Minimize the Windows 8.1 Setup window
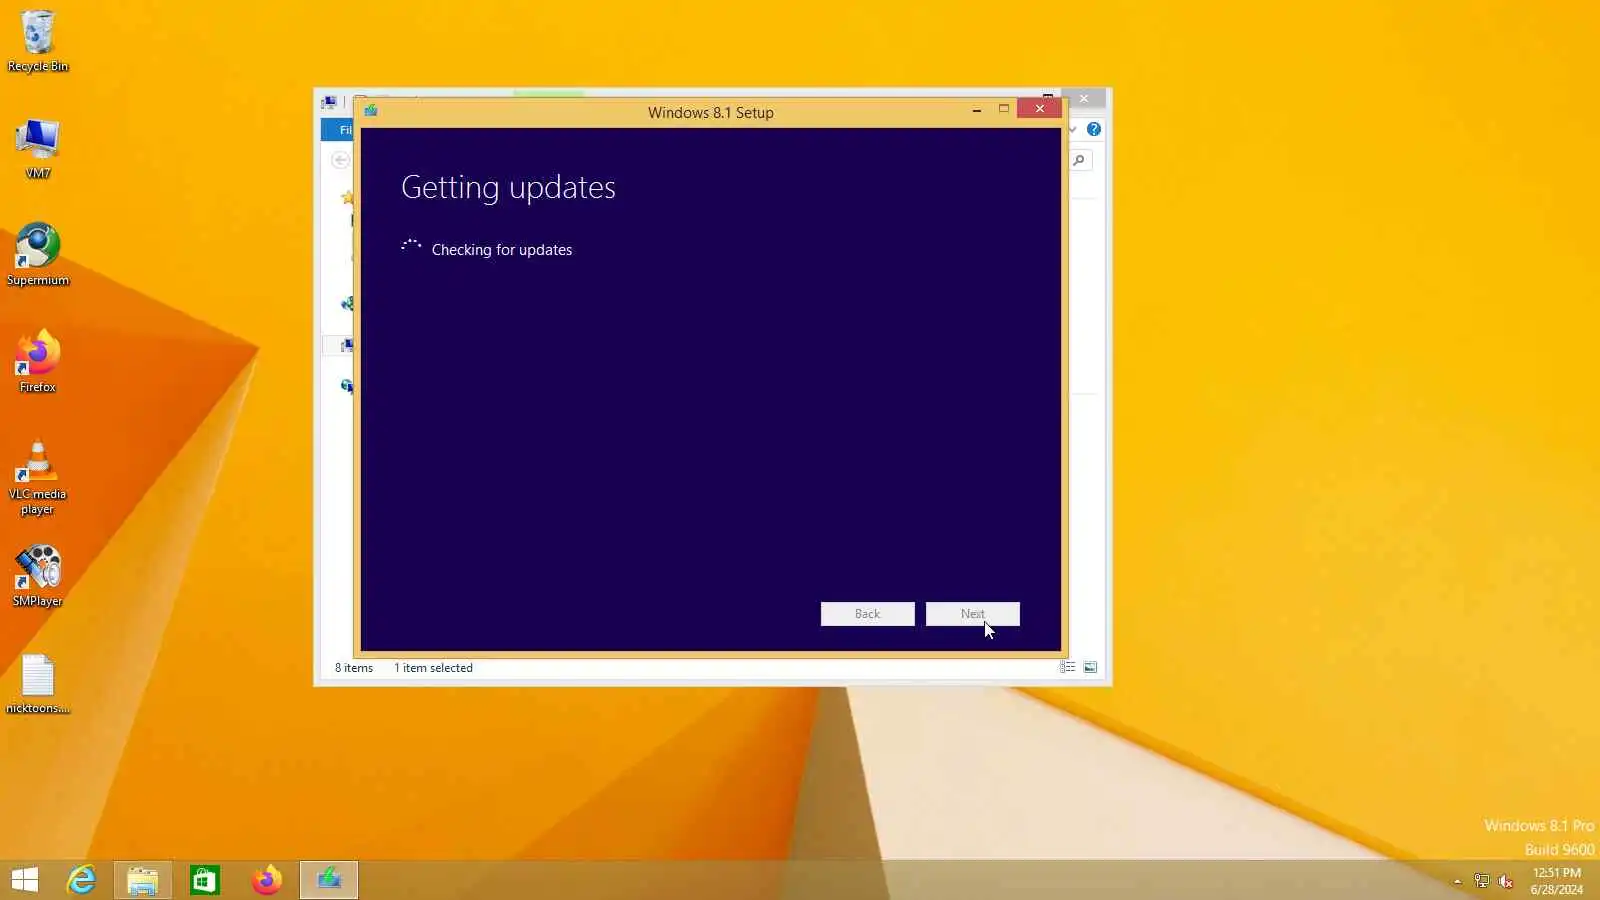This screenshot has height=900, width=1600. [976, 110]
